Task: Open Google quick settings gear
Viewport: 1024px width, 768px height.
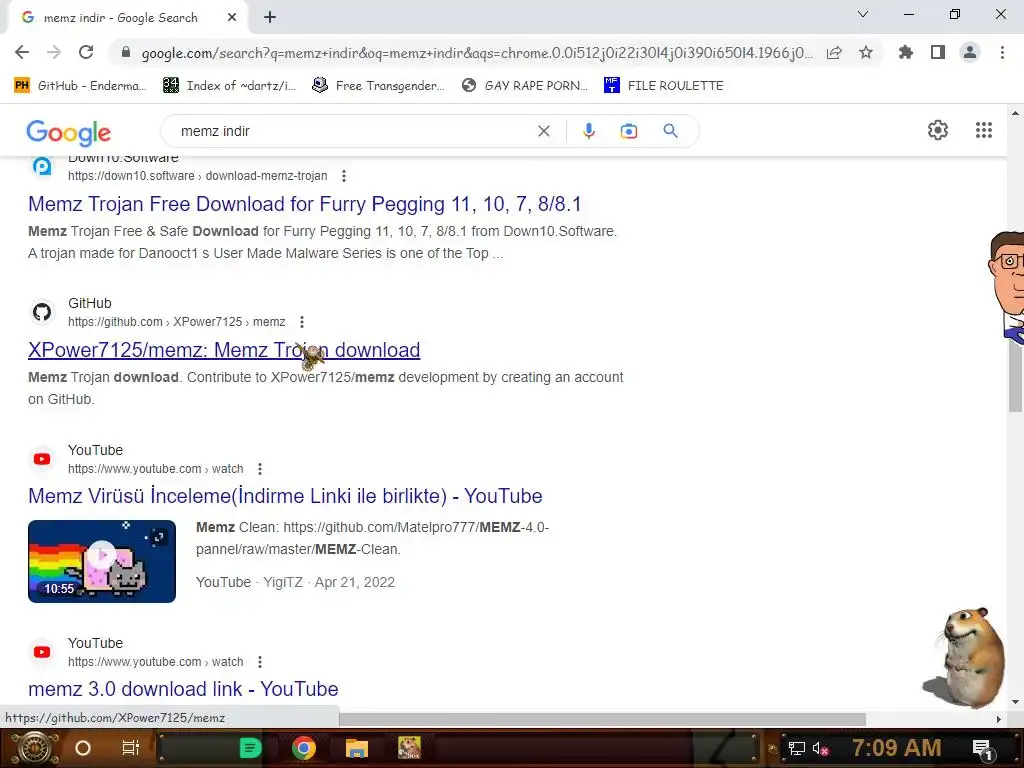Action: click(x=938, y=130)
